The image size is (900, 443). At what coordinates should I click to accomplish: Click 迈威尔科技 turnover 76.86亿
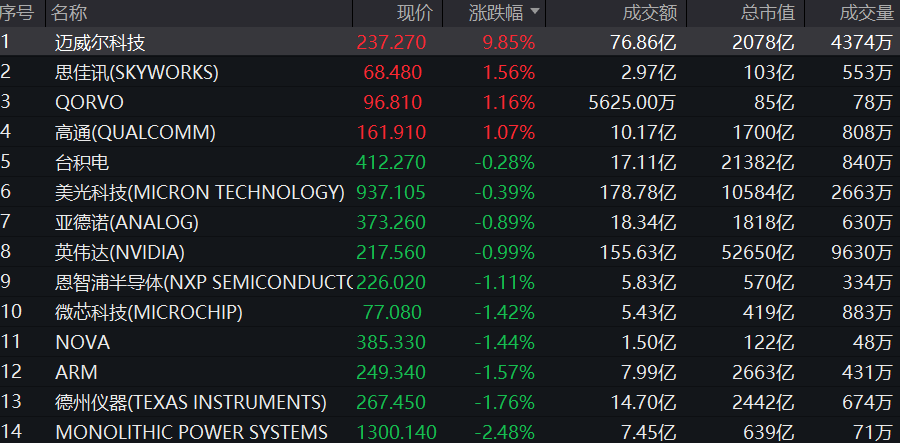[643, 42]
